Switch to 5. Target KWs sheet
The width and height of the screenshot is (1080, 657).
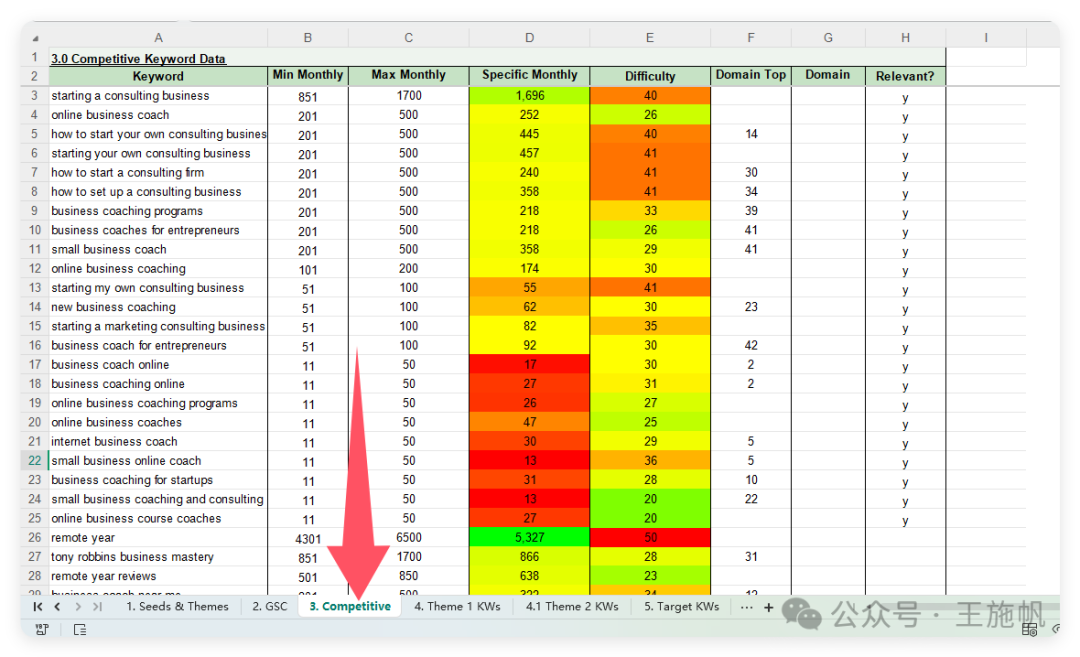681,606
